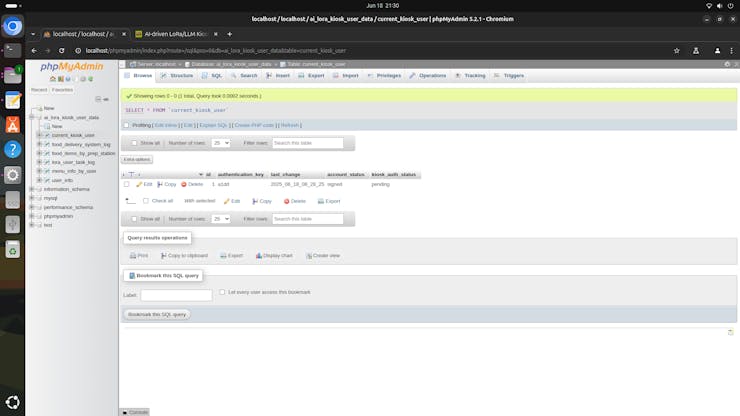Click the Explain SQL link
The width and height of the screenshot is (740, 416).
213,125
